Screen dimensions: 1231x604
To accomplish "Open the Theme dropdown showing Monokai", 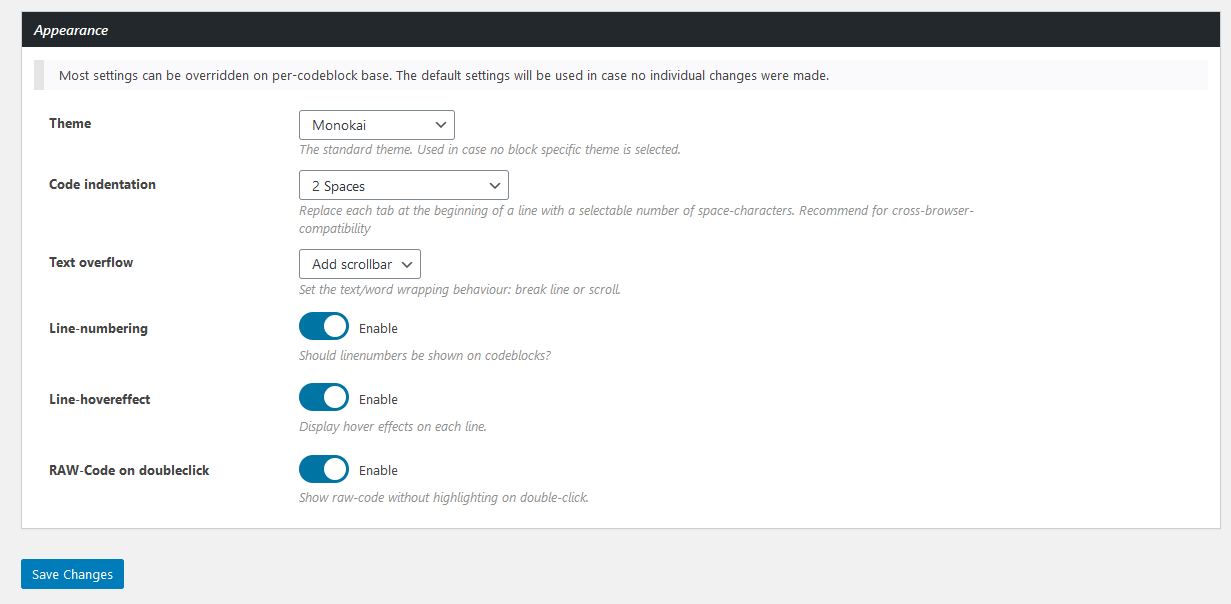I will 377,125.
